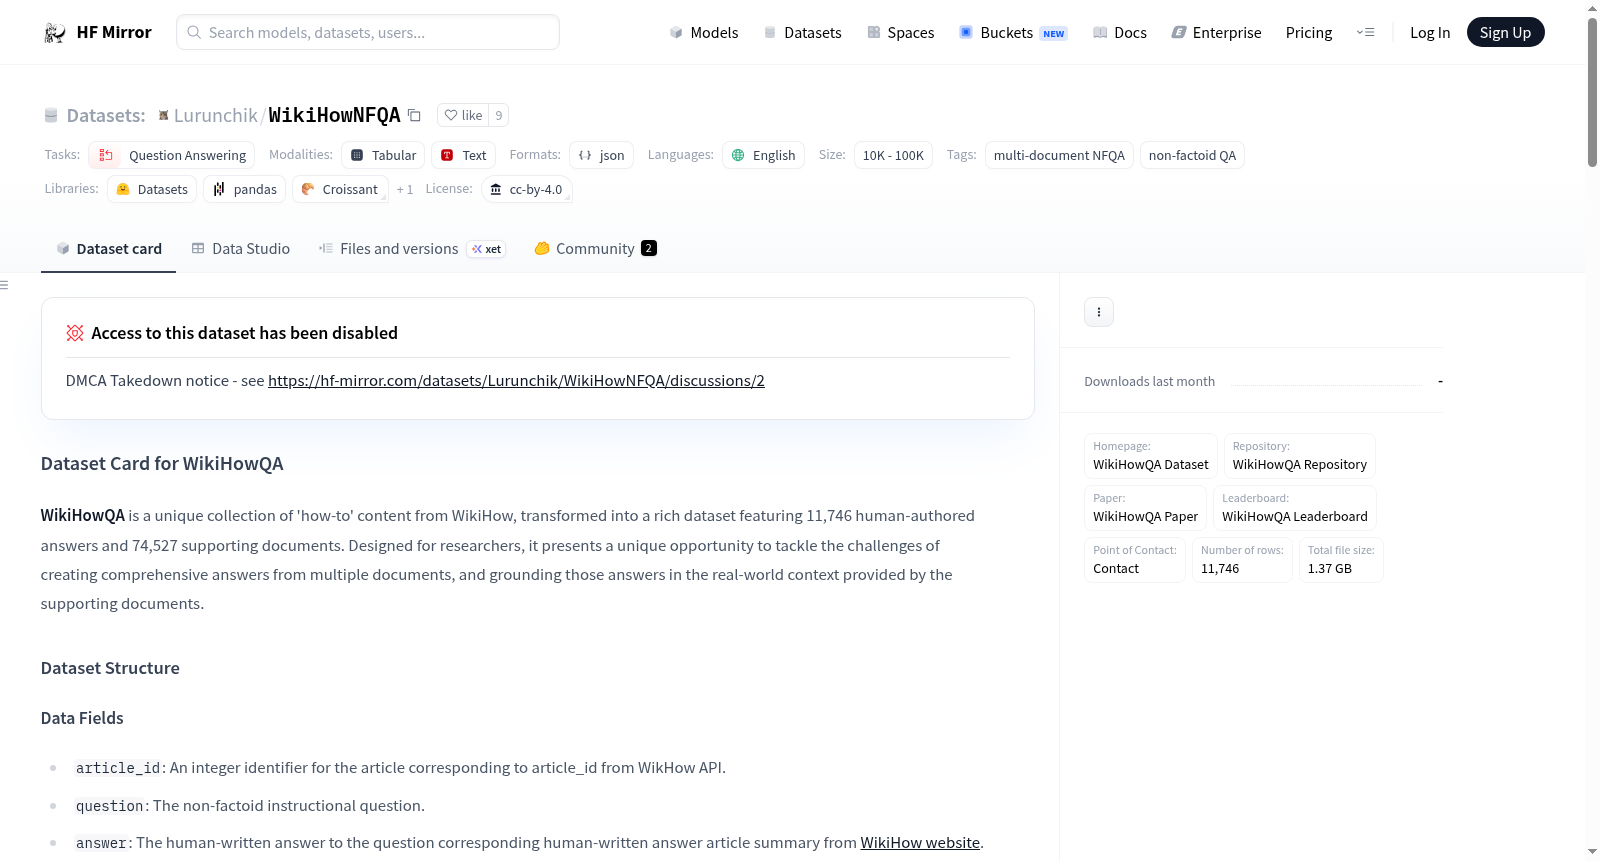Screen dimensions: 1600x861
Task: Click the WikiHowNFQA dataset title
Action: point(335,115)
